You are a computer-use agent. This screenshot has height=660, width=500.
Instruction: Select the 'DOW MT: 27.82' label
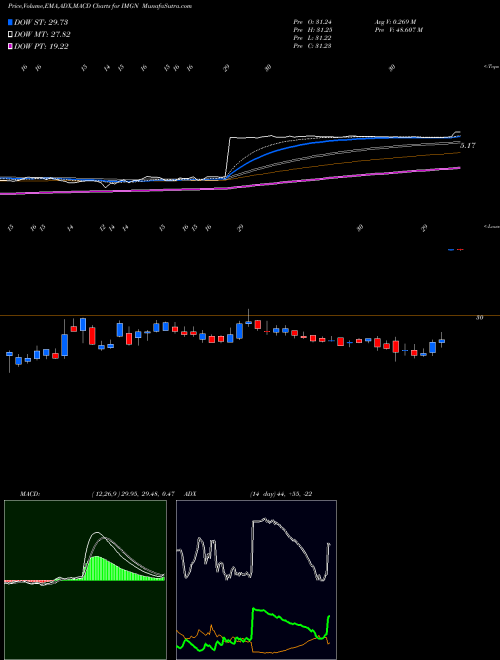click(42, 35)
